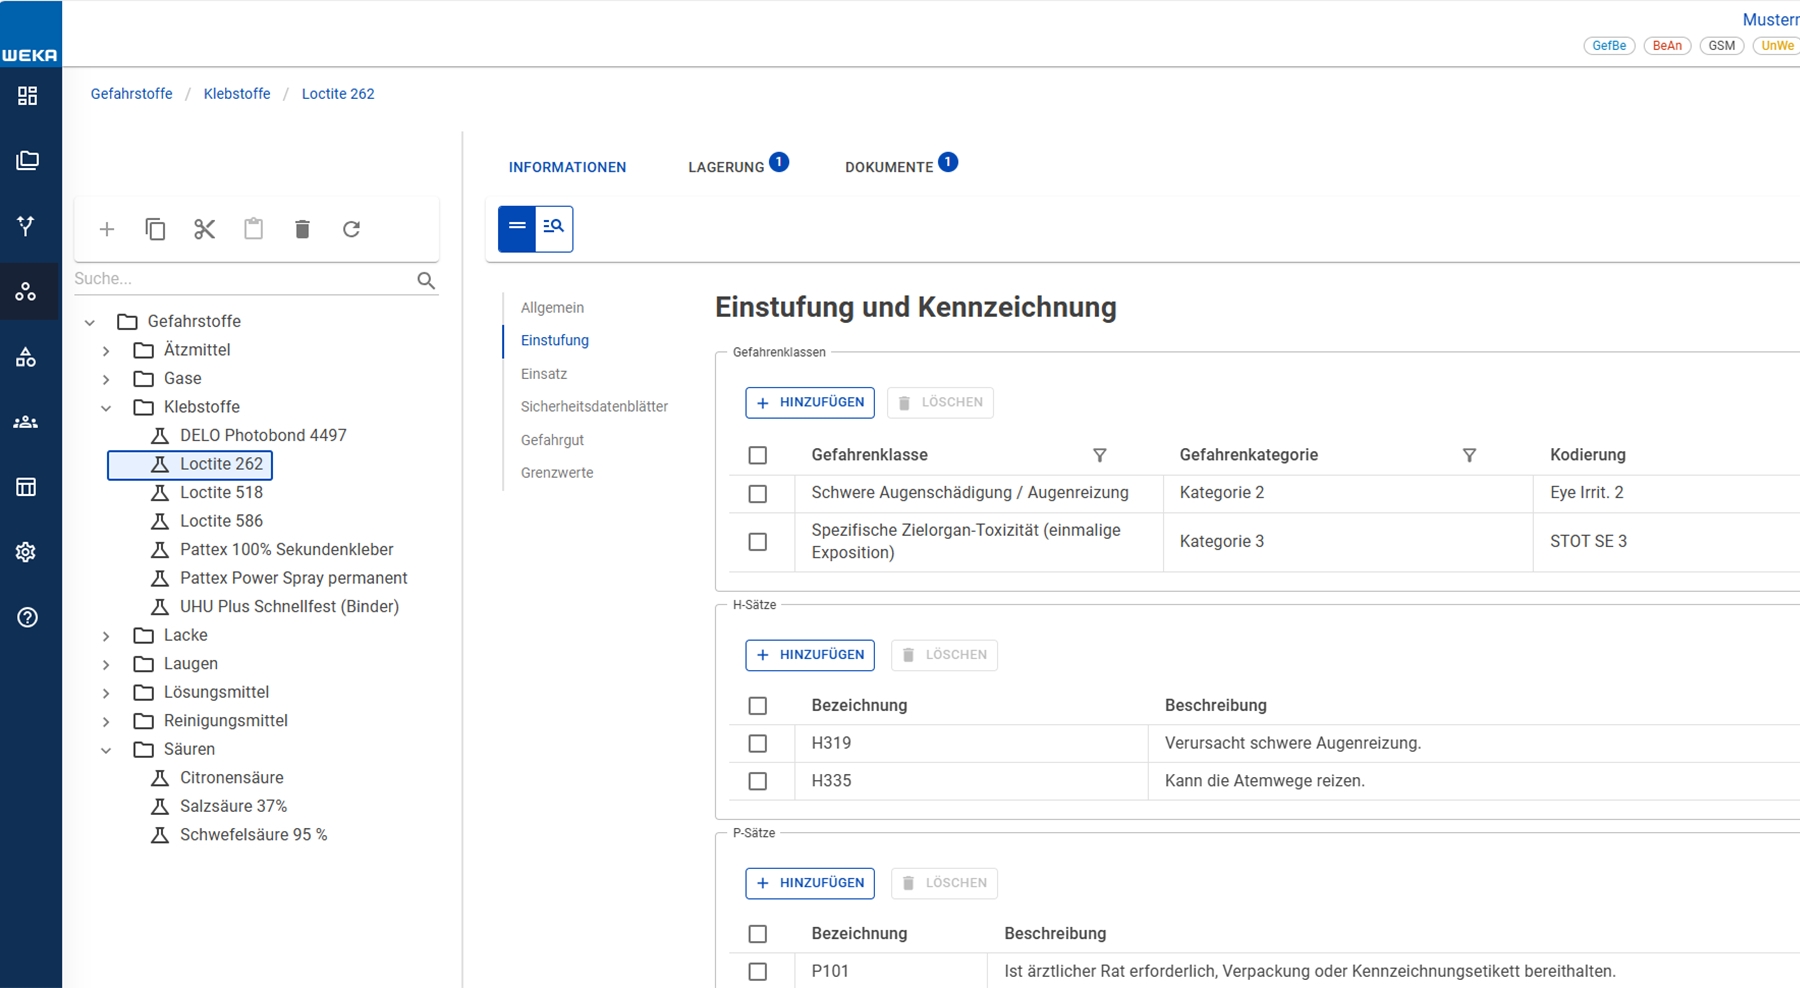Click the Suche search field
The height and width of the screenshot is (988, 1800).
pyautogui.click(x=240, y=279)
